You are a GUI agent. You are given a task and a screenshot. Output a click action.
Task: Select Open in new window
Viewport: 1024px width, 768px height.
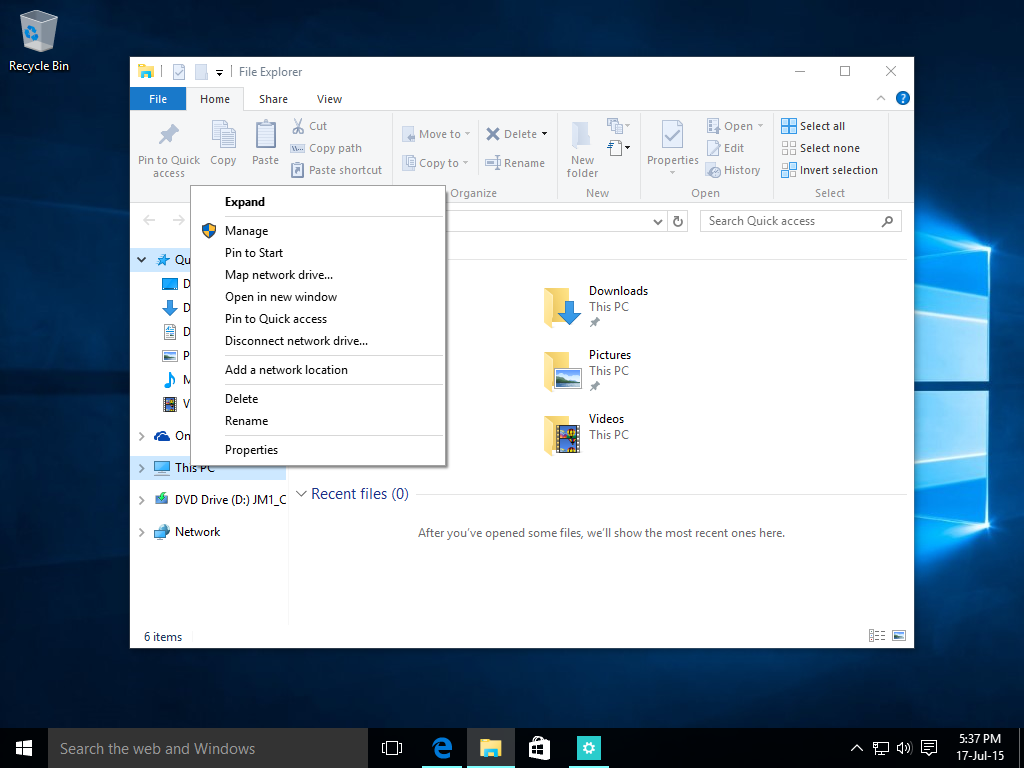point(318,297)
